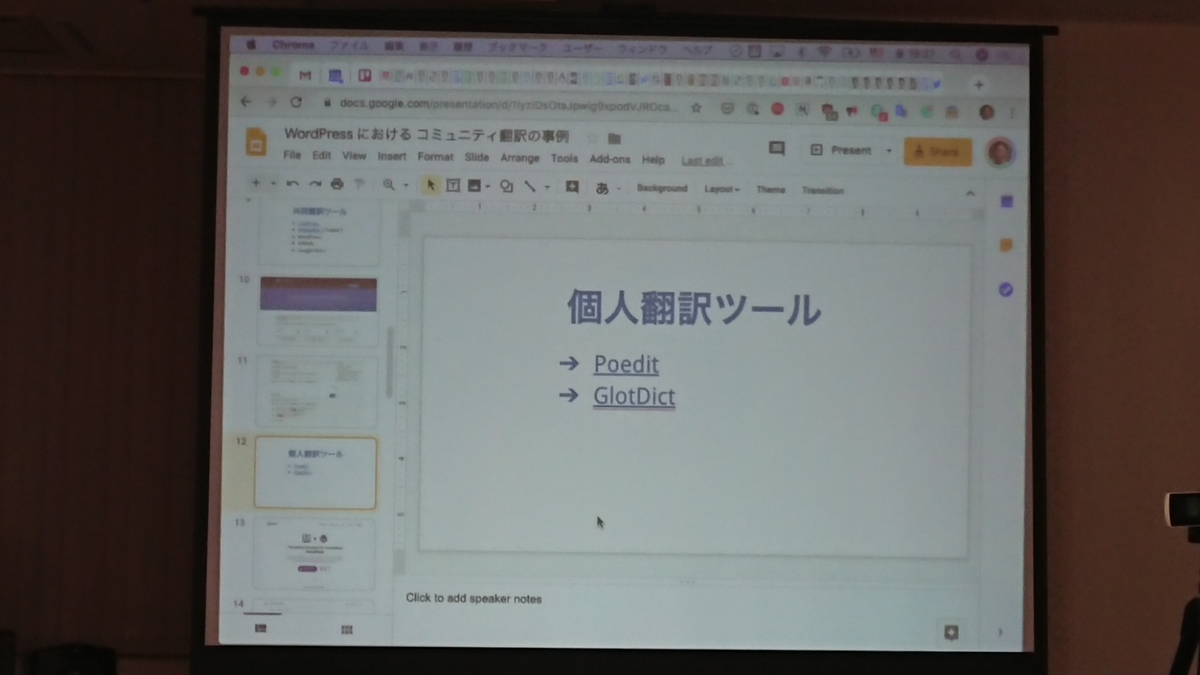Click the Background button
The image size is (1200, 675).
pos(662,188)
